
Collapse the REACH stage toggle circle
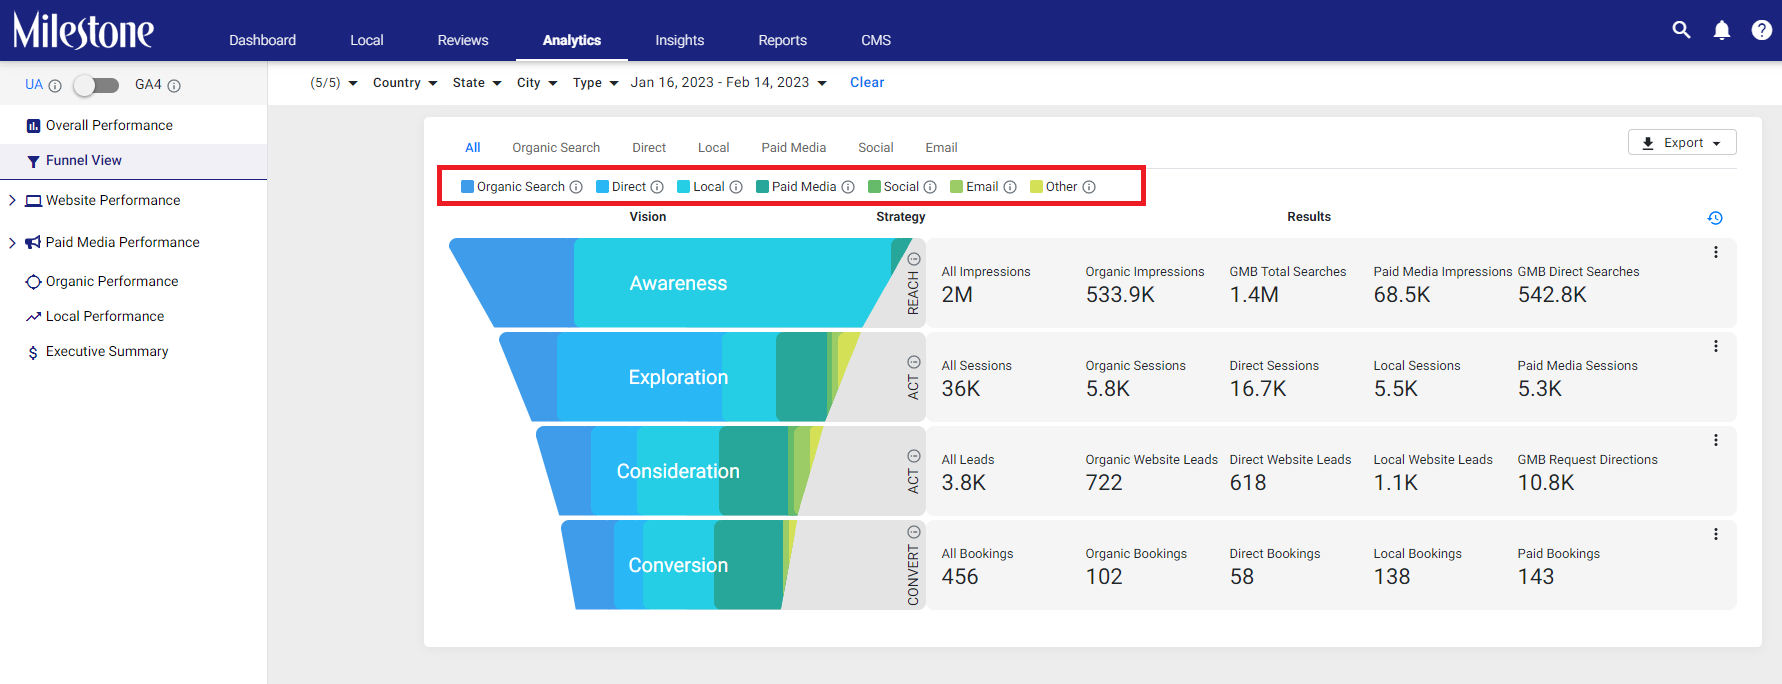(914, 259)
